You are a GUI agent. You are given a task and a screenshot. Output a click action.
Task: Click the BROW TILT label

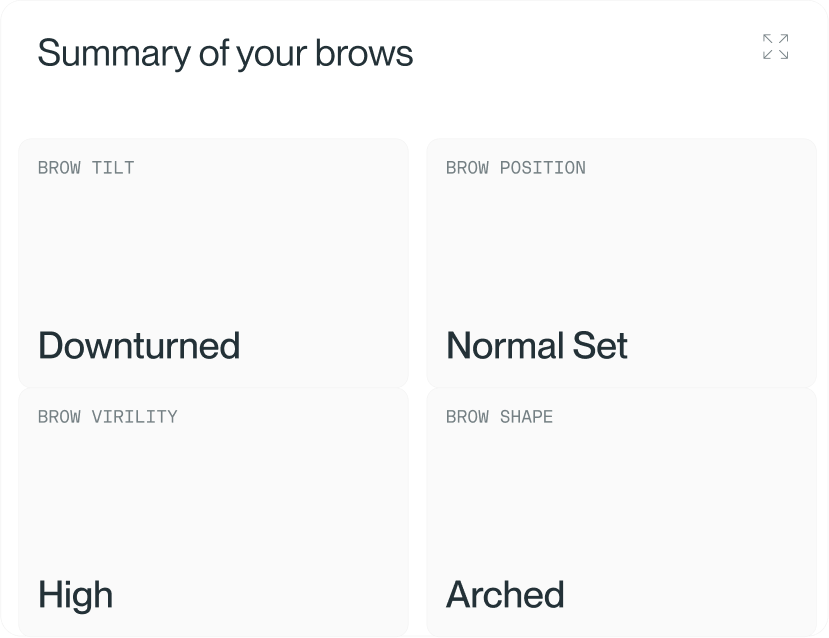click(x=86, y=168)
